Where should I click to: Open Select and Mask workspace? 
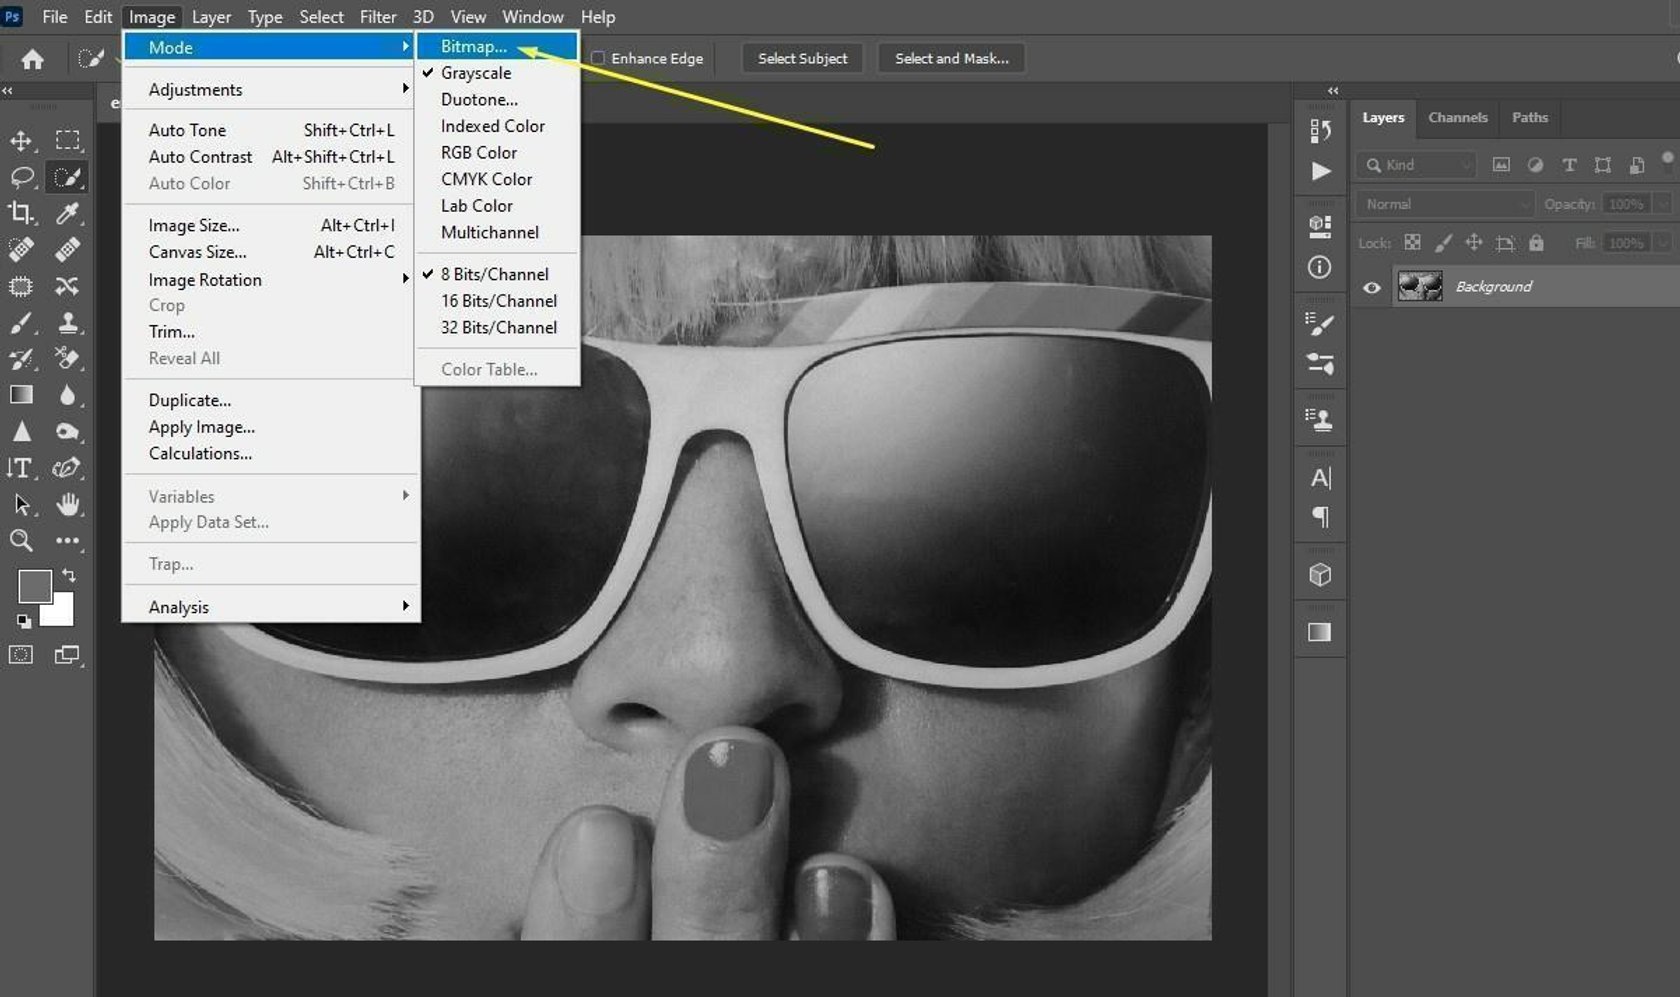tap(950, 58)
